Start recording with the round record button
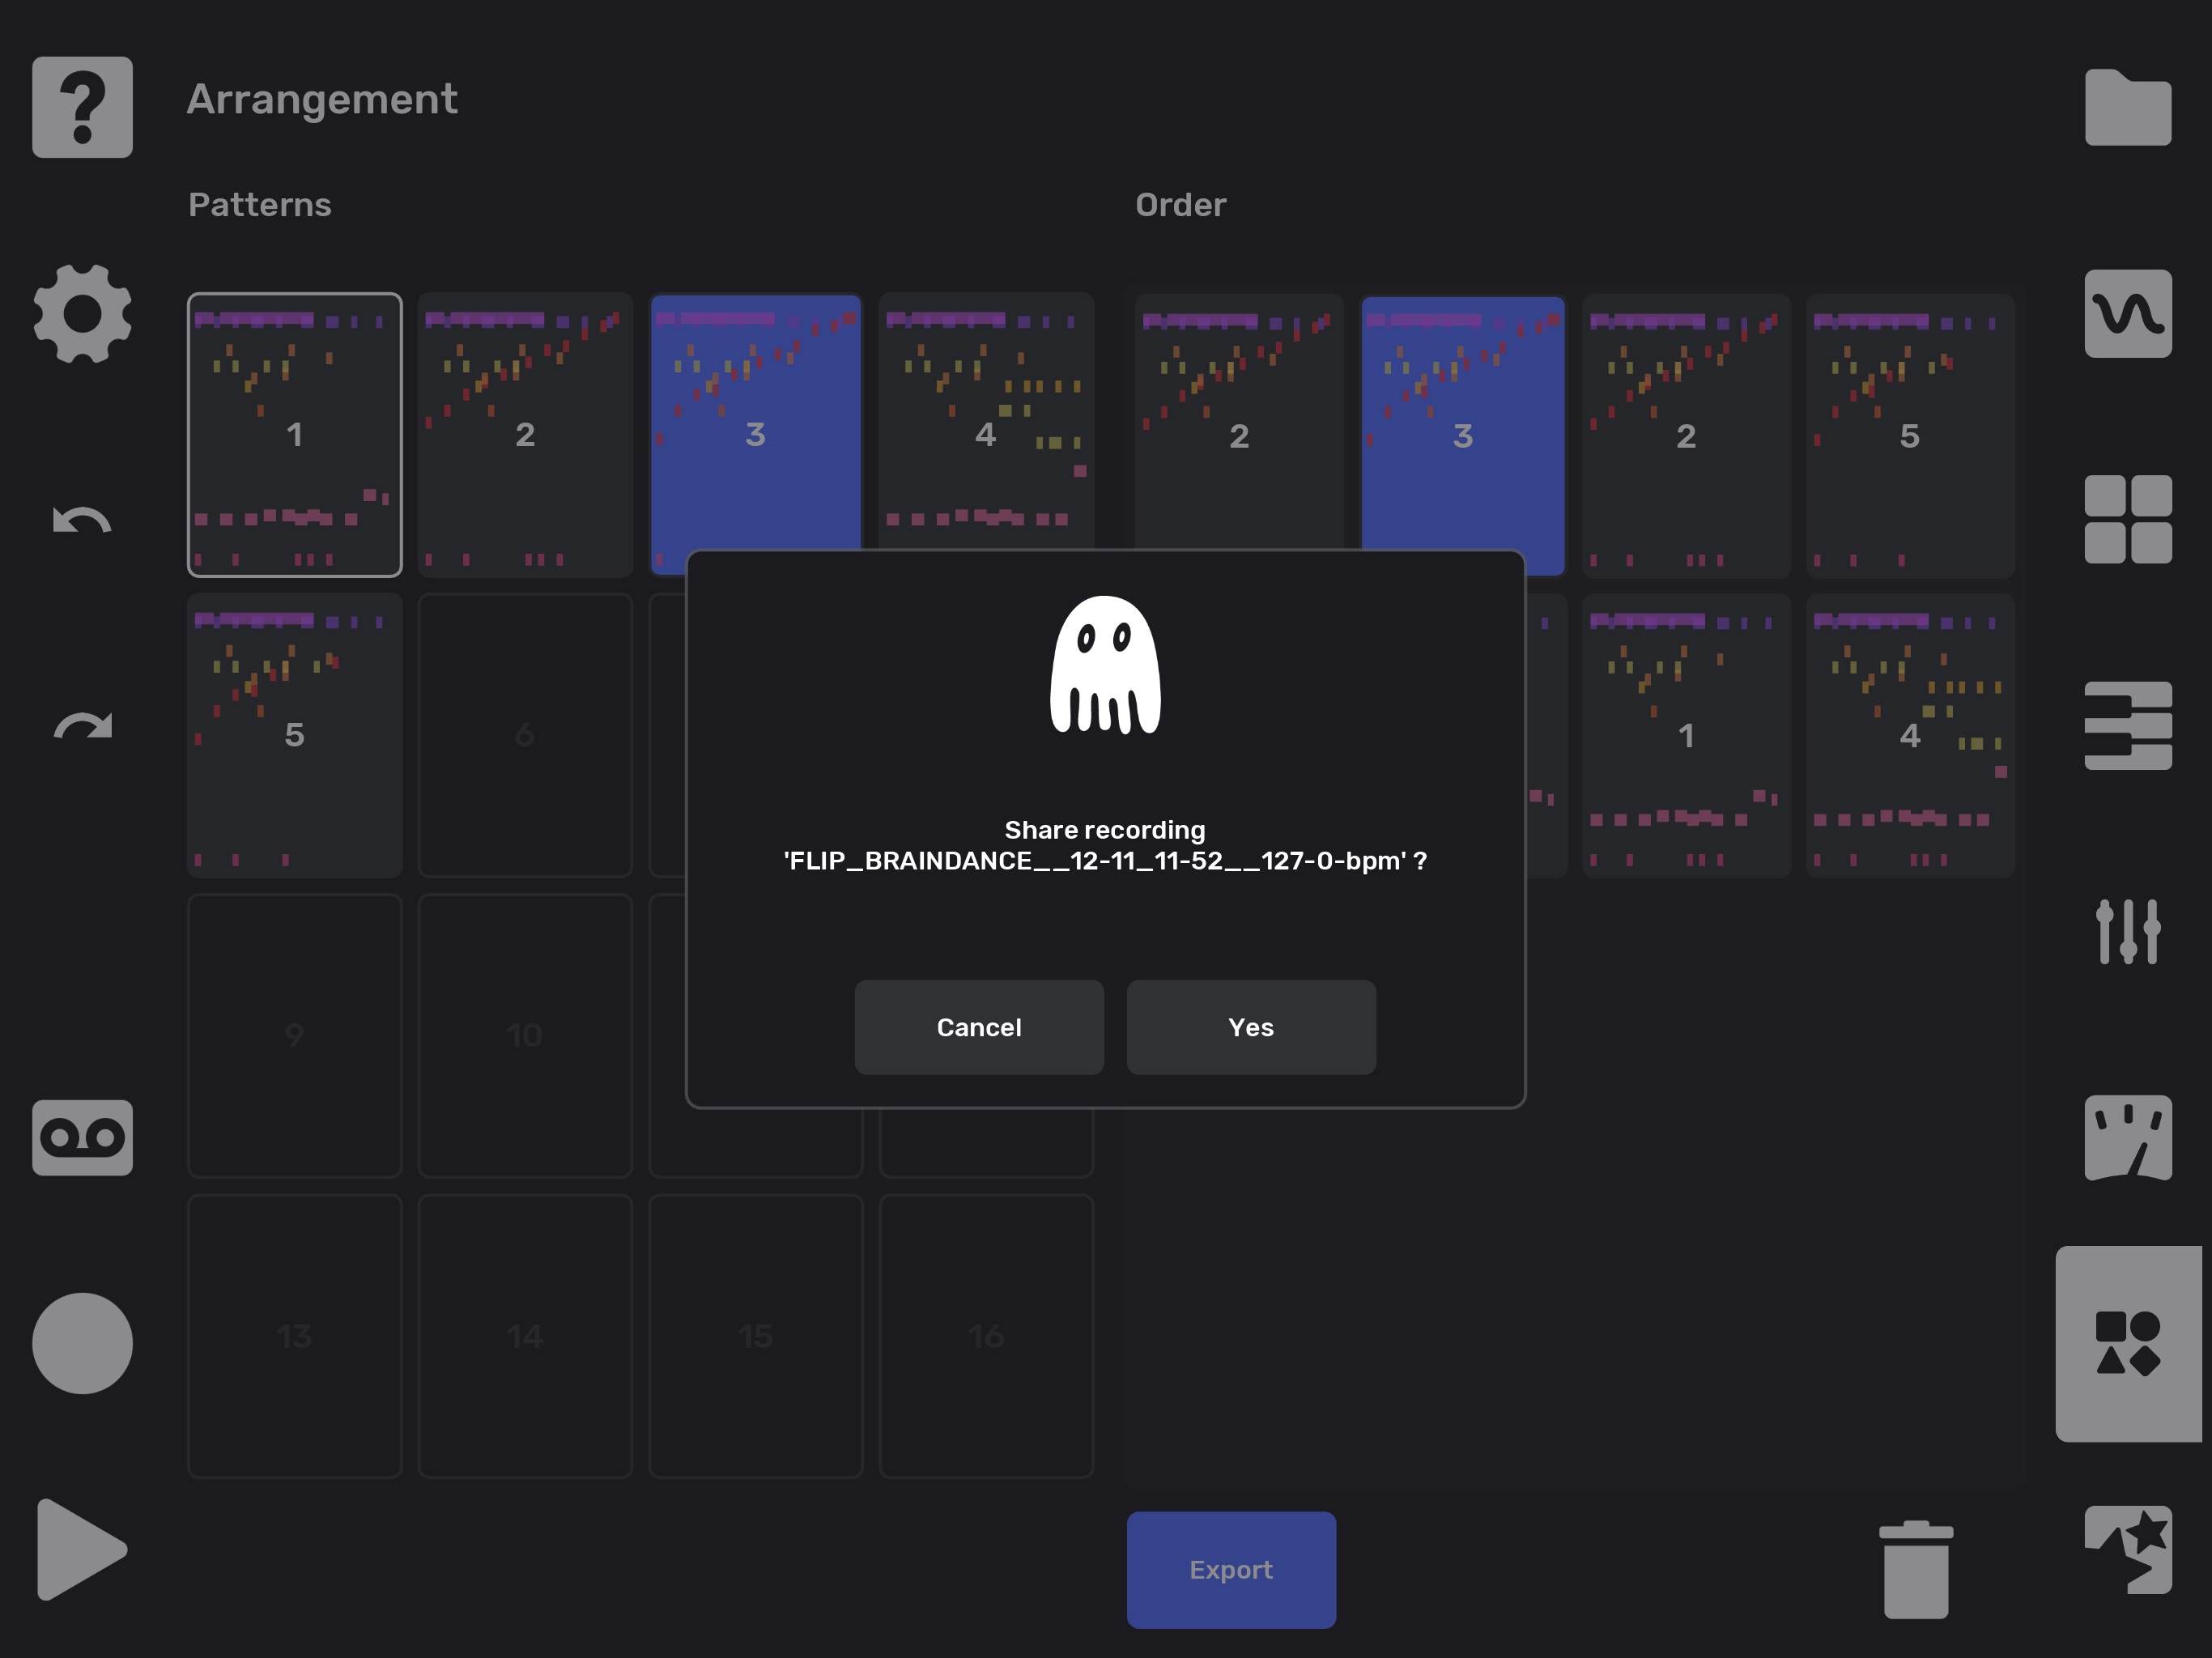Image resolution: width=2212 pixels, height=1658 pixels. [82, 1343]
